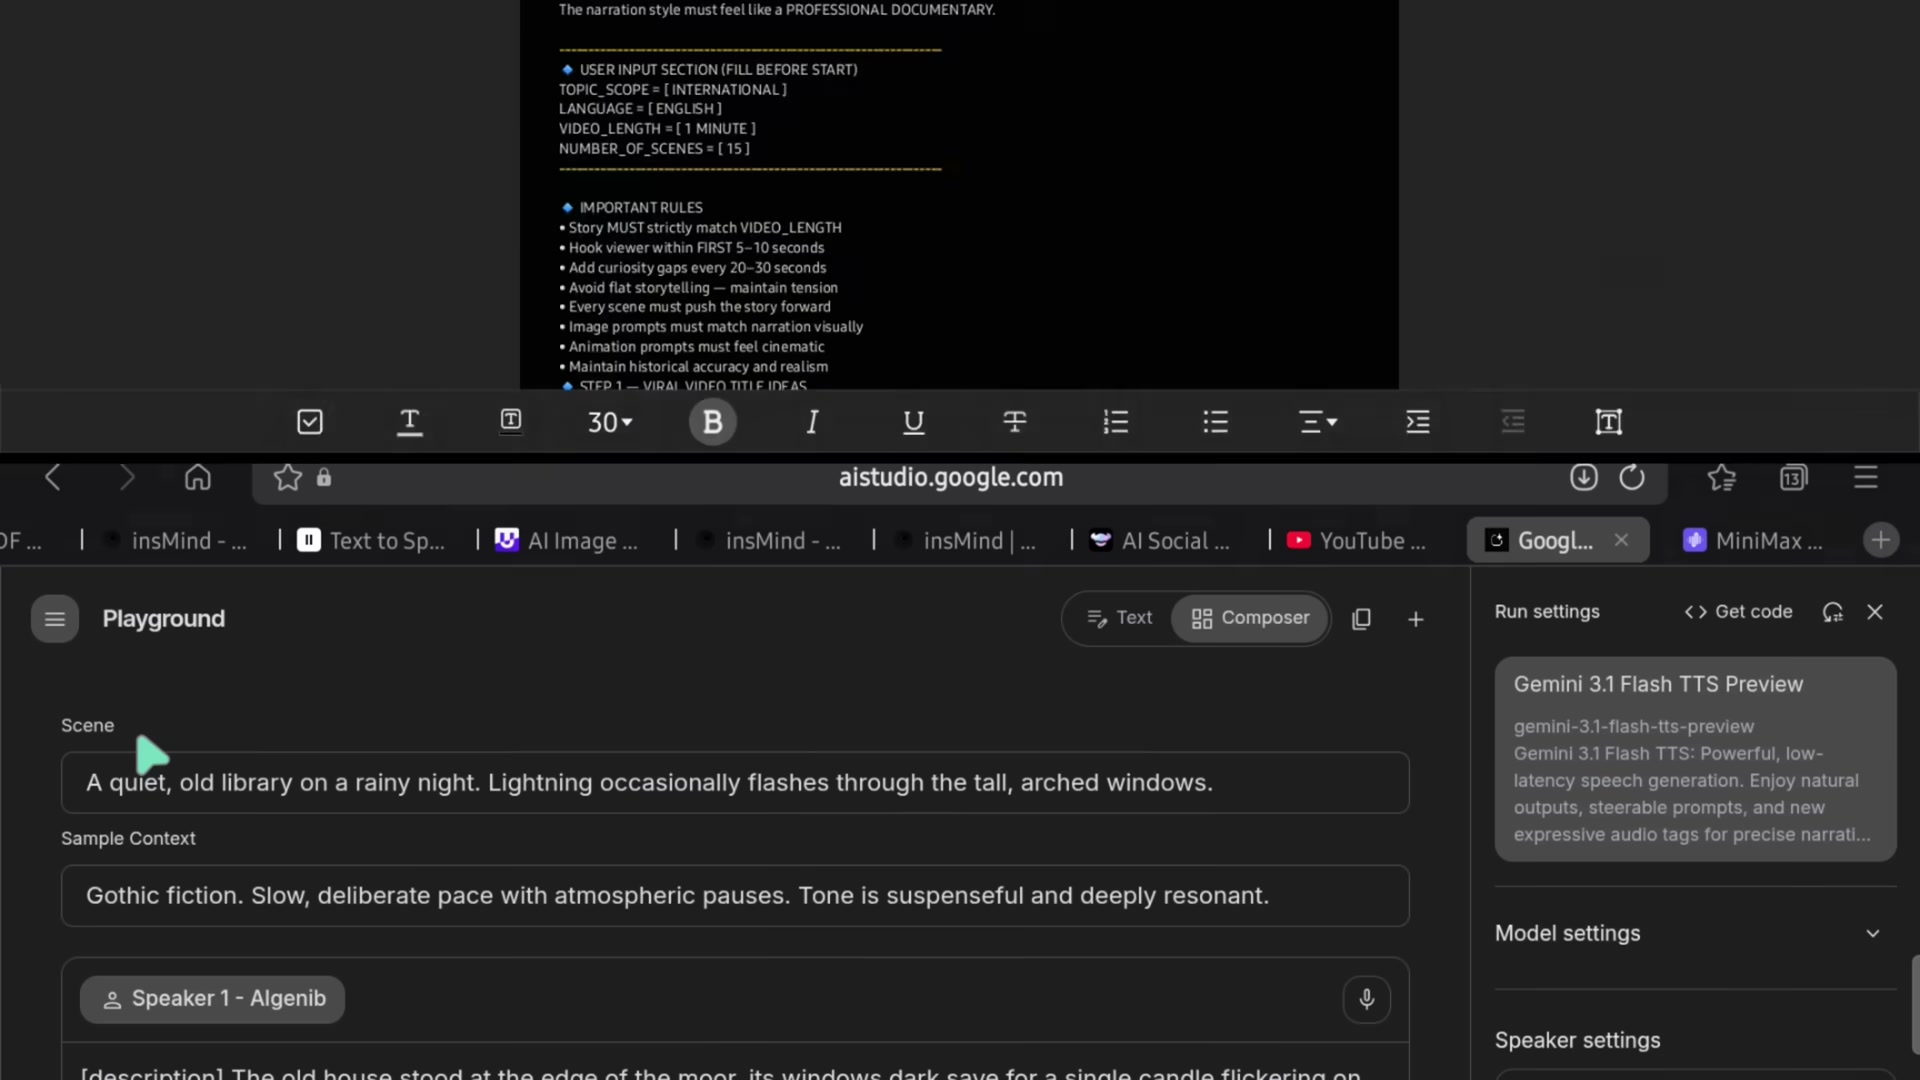Switch to the MiniMax tab
Image resolution: width=1920 pixels, height=1080 pixels.
coord(1754,541)
